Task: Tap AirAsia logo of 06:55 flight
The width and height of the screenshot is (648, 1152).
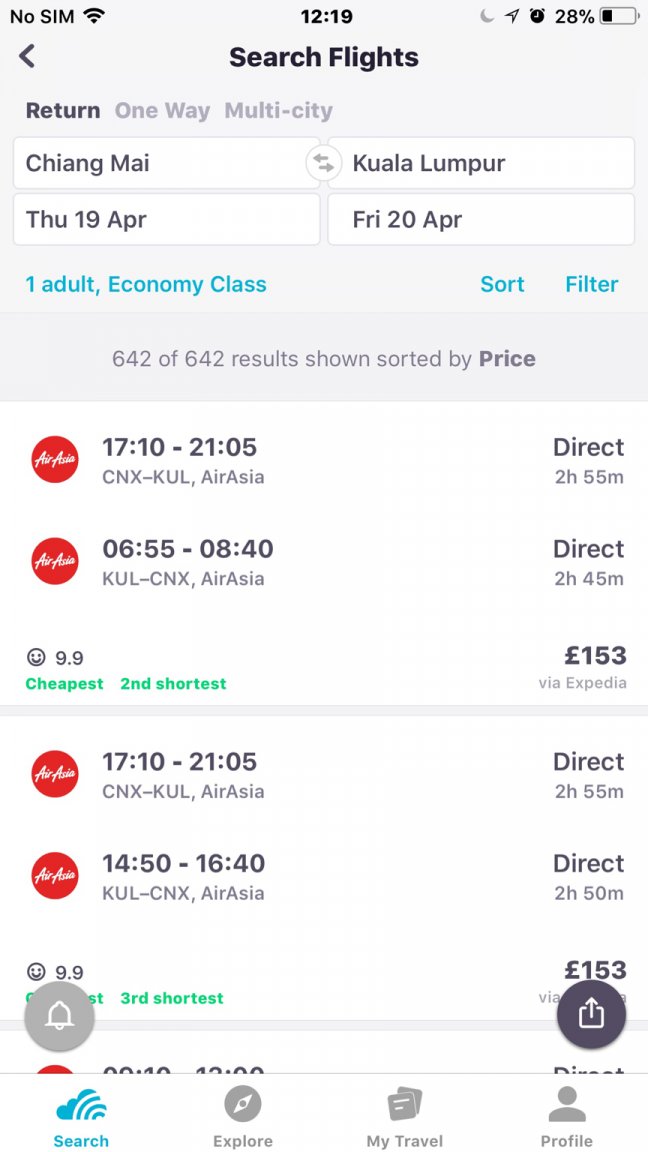Action: [x=55, y=561]
